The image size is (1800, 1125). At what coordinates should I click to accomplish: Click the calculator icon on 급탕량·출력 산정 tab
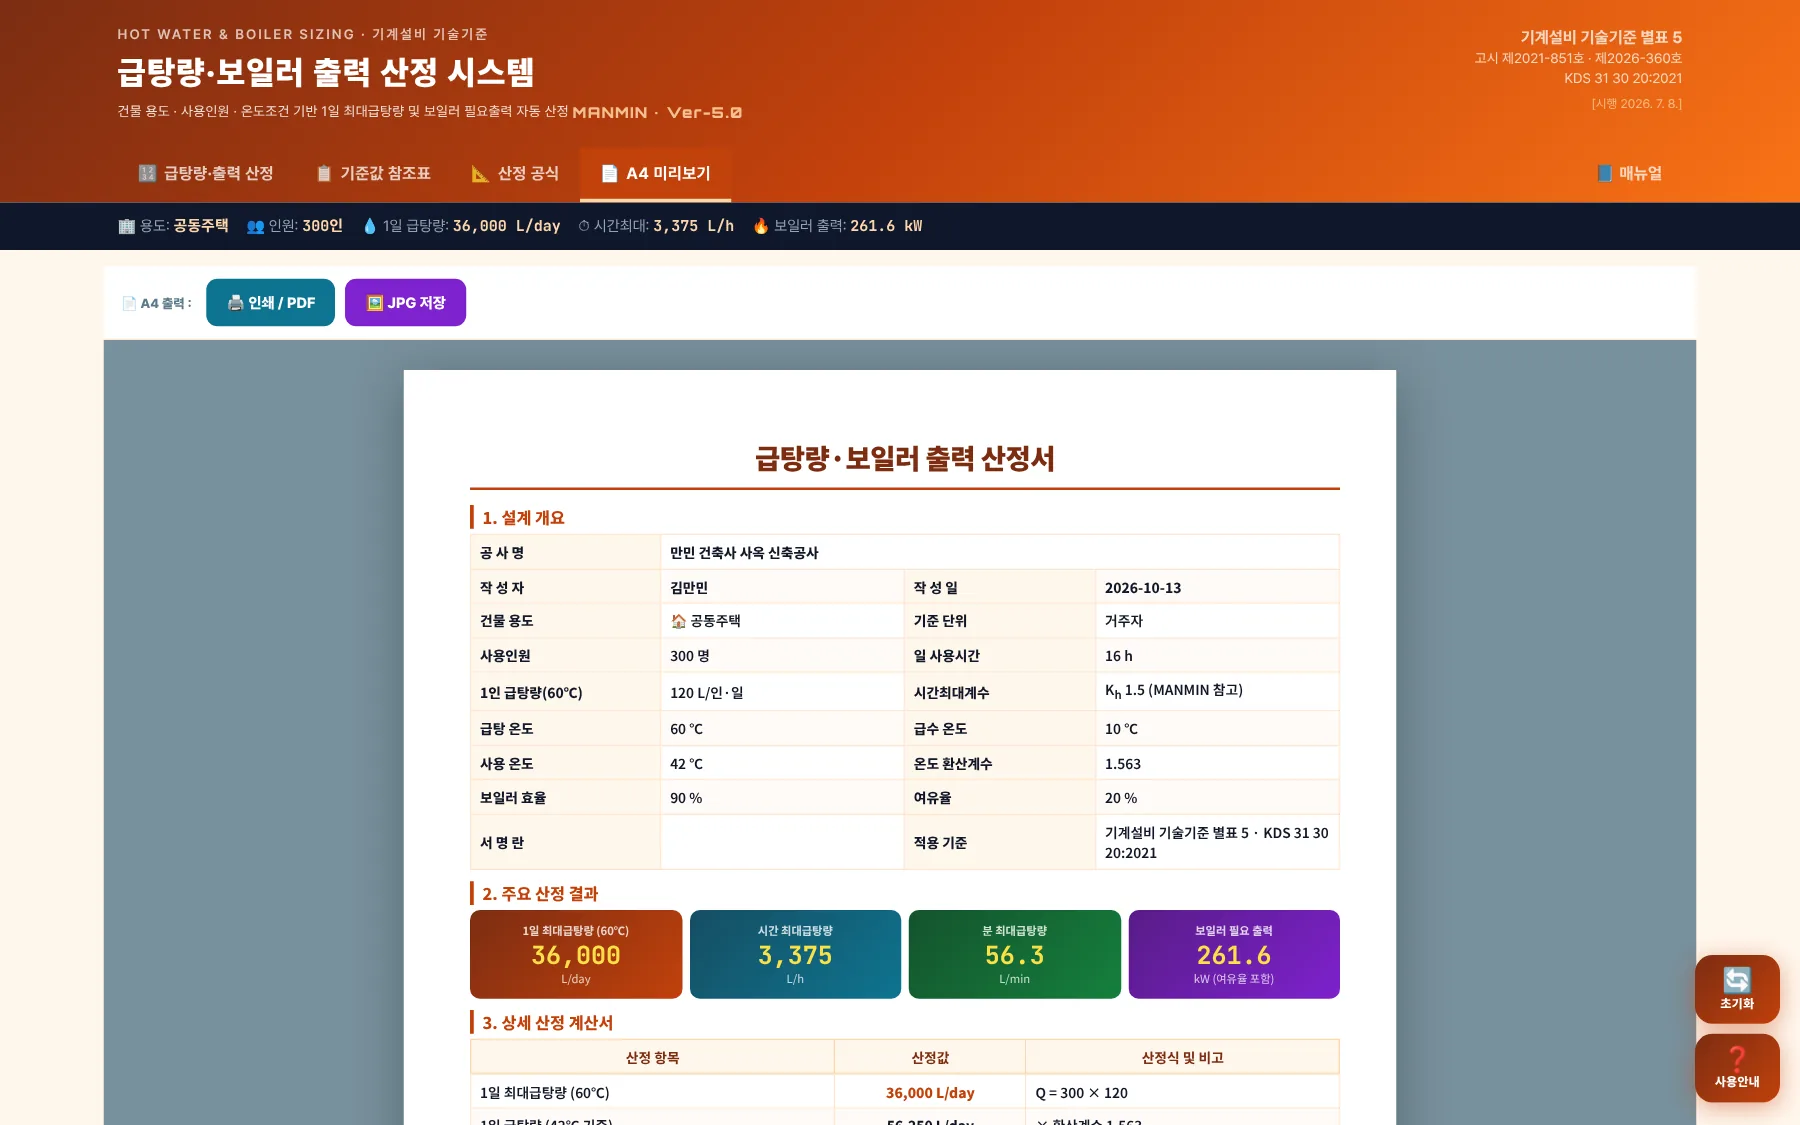147,173
